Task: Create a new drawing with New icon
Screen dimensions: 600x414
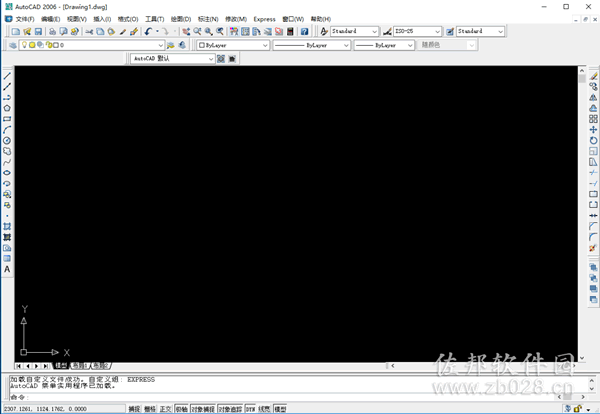Action: 16,31
